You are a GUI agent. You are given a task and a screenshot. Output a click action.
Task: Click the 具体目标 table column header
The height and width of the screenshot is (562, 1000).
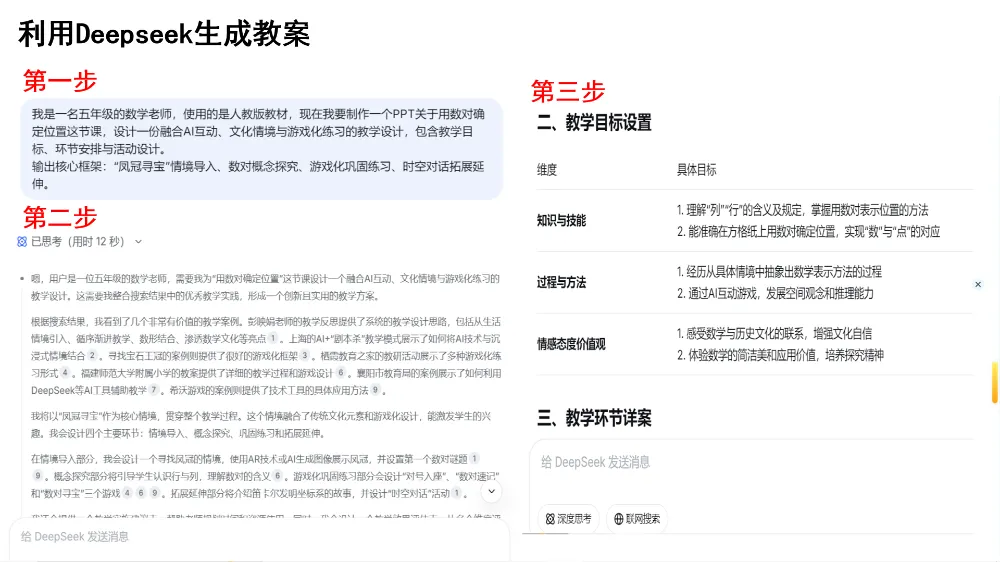696,170
